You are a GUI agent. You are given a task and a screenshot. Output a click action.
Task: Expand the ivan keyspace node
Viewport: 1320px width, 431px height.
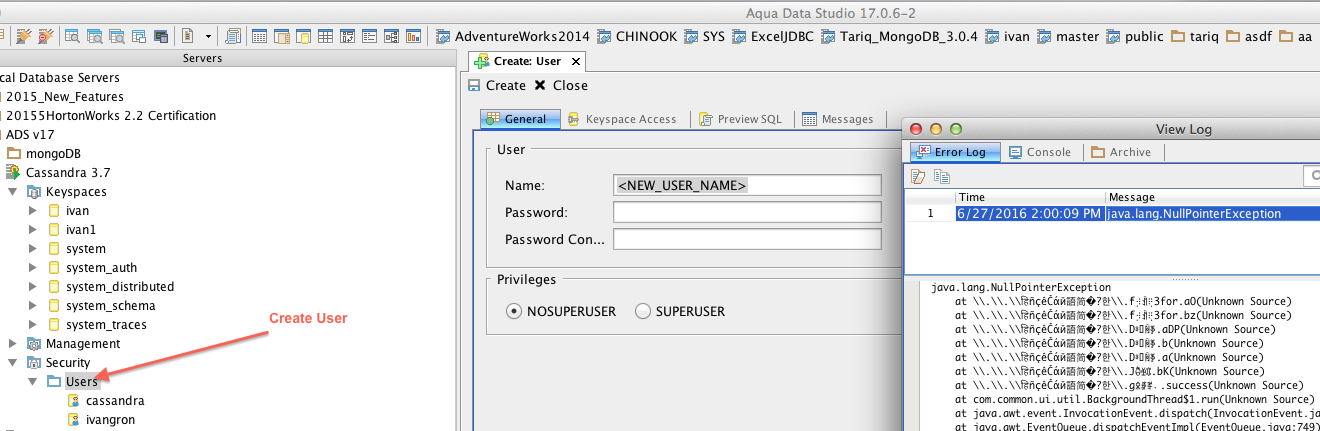coord(33,210)
